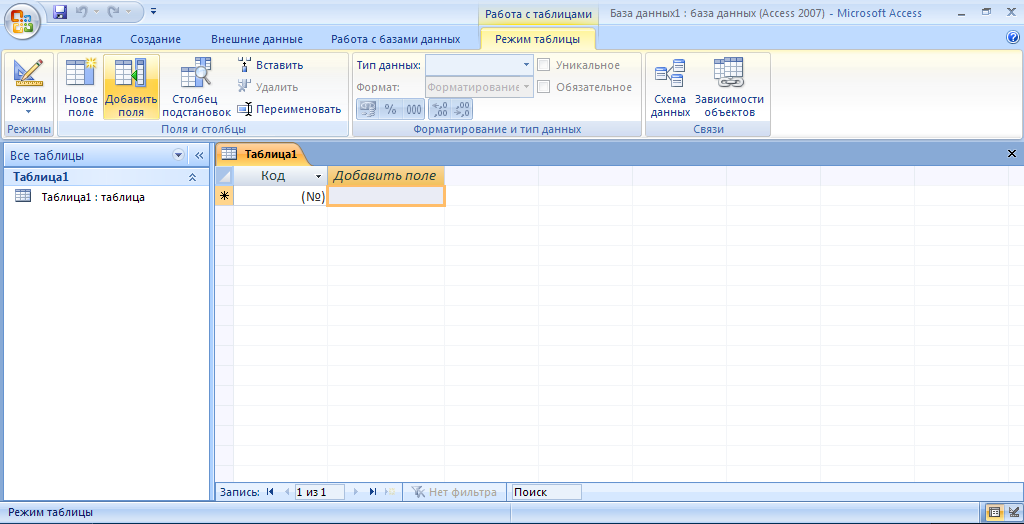Open Схема данных relationships
This screenshot has height=524, width=1024.
tap(670, 87)
